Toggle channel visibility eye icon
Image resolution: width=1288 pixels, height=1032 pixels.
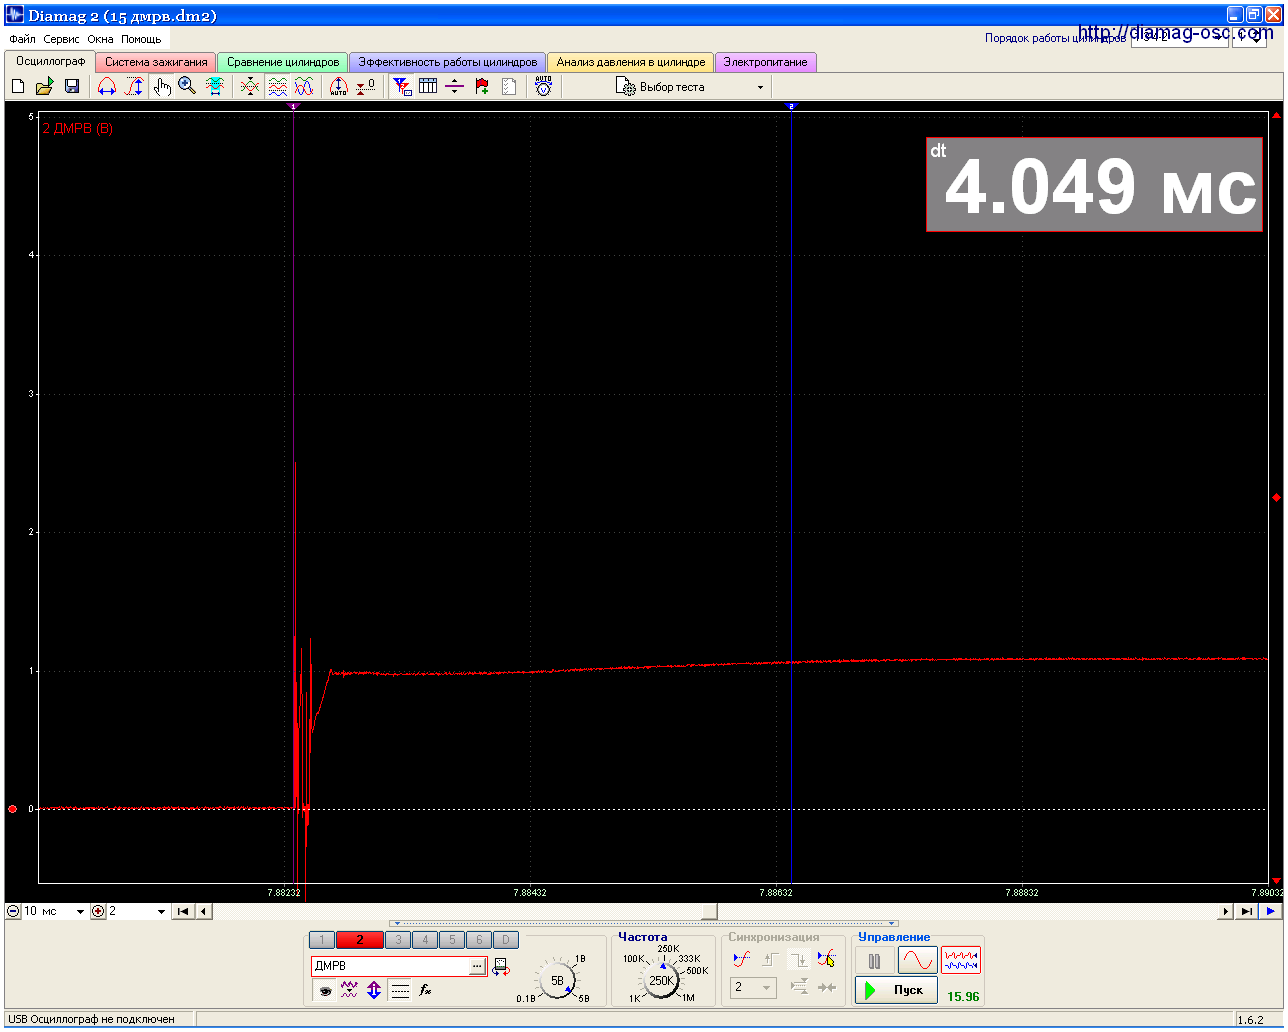coord(324,990)
